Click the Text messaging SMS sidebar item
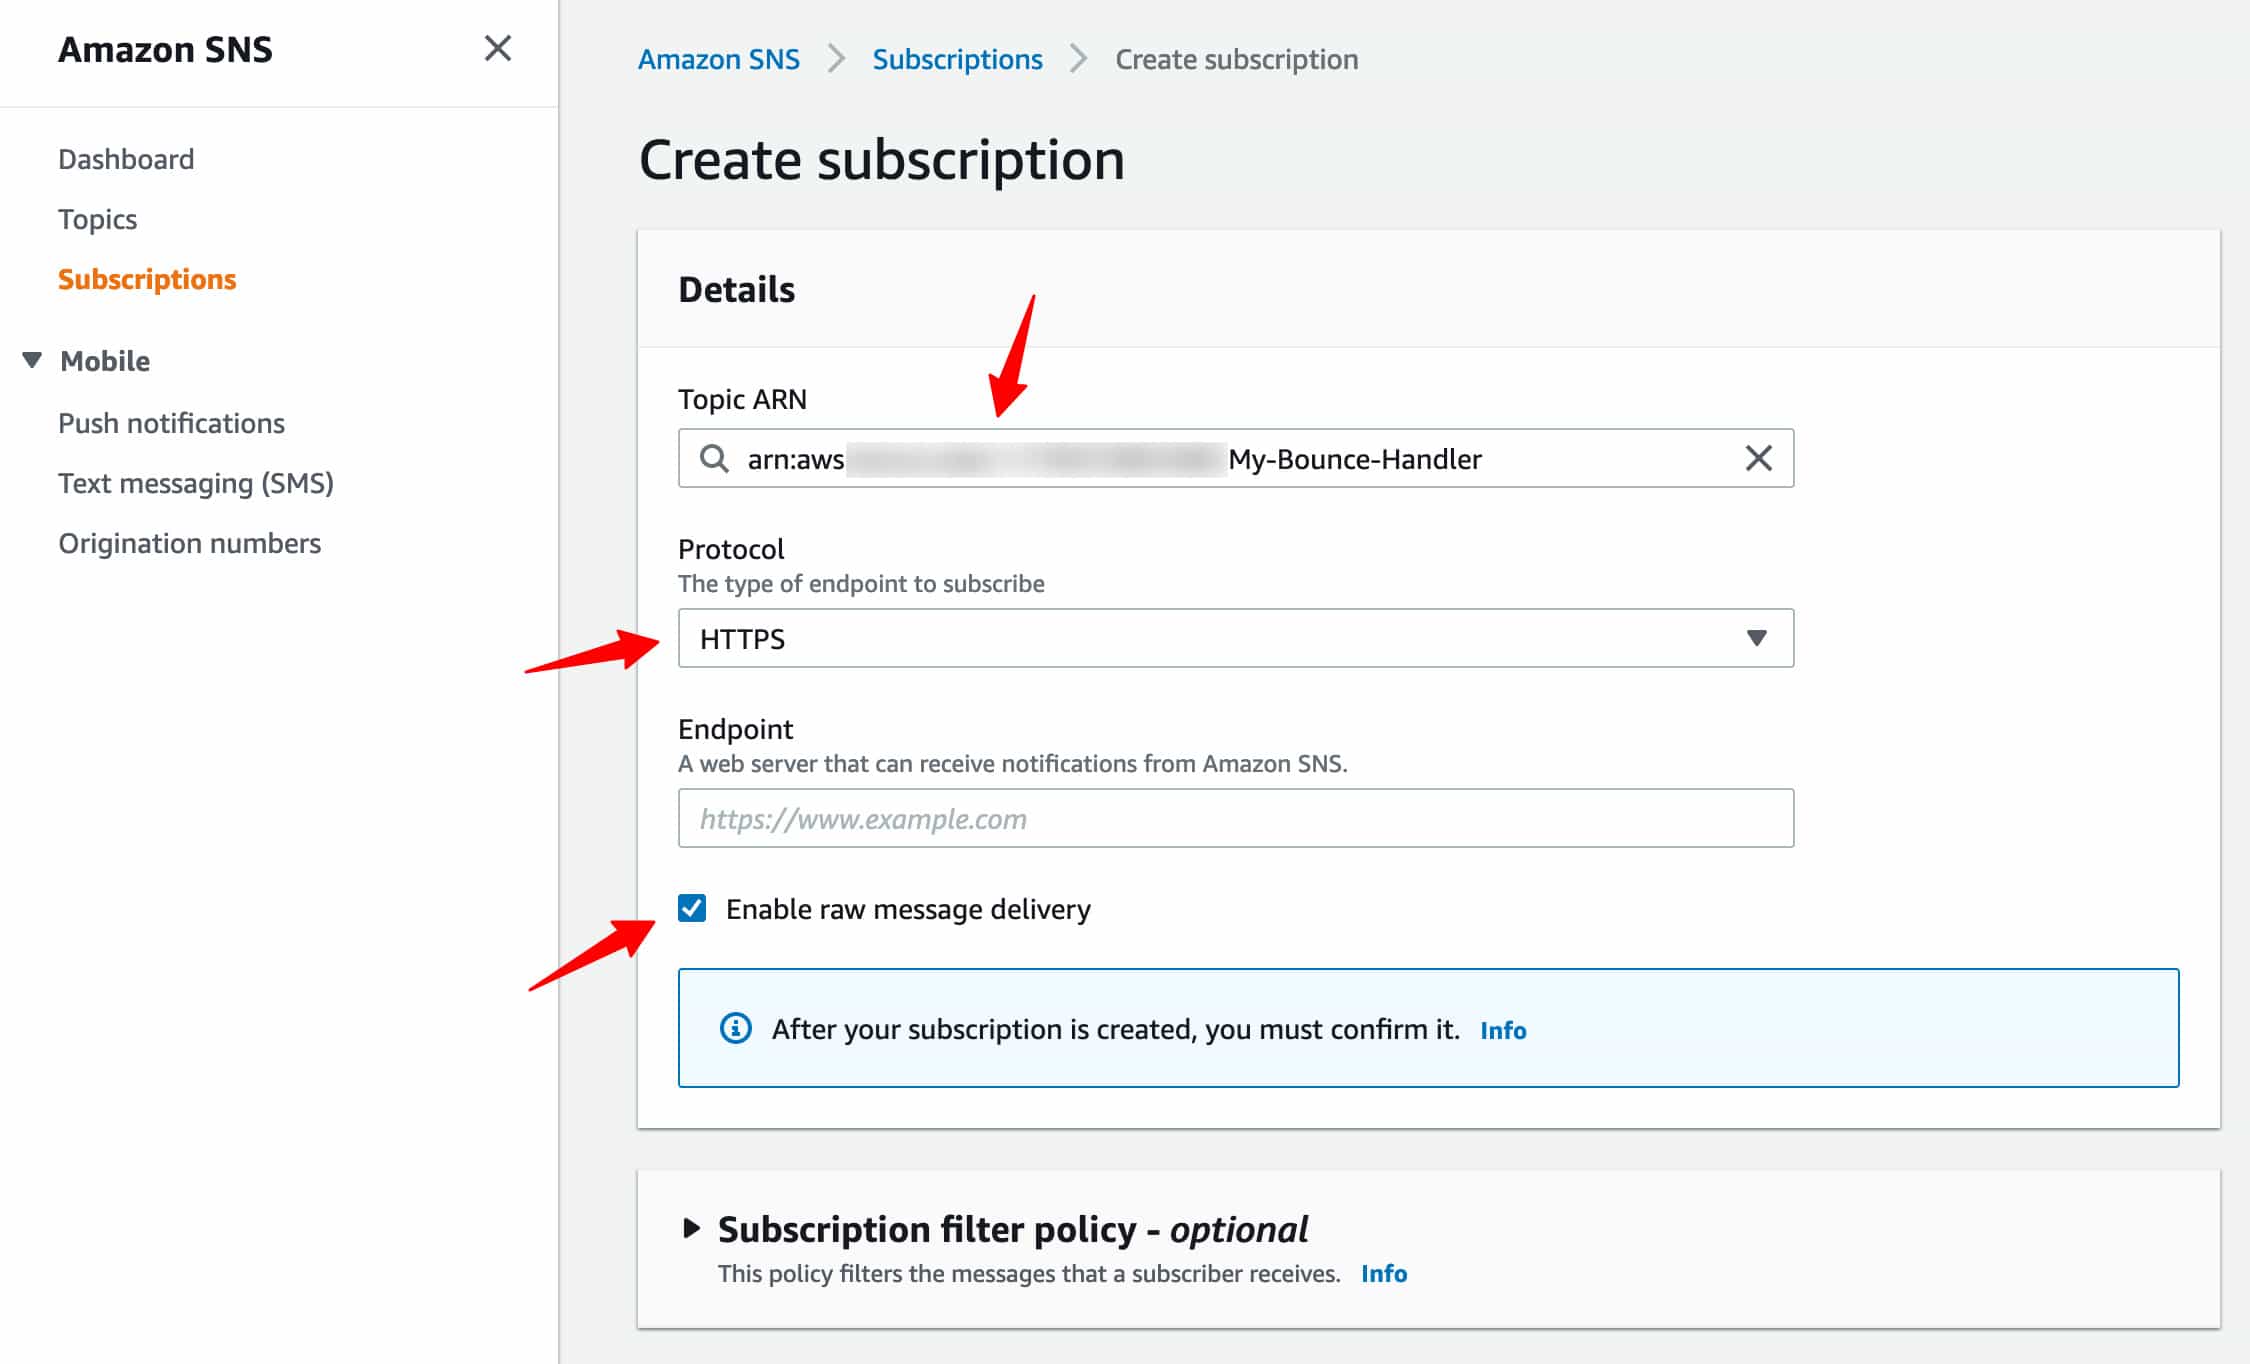 pyautogui.click(x=198, y=482)
